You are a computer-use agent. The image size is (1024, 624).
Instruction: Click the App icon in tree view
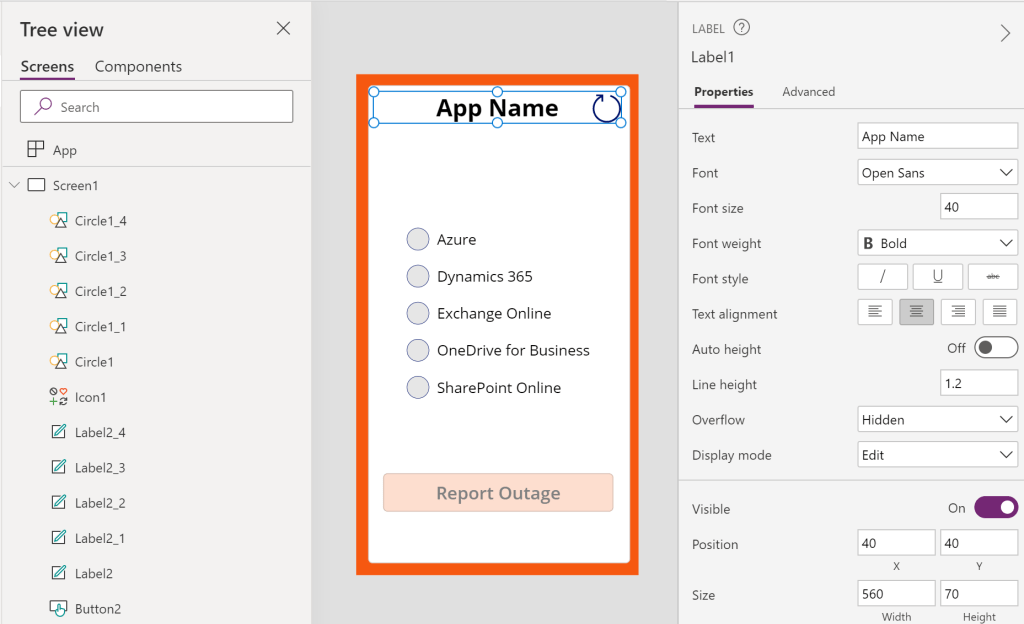(36, 150)
